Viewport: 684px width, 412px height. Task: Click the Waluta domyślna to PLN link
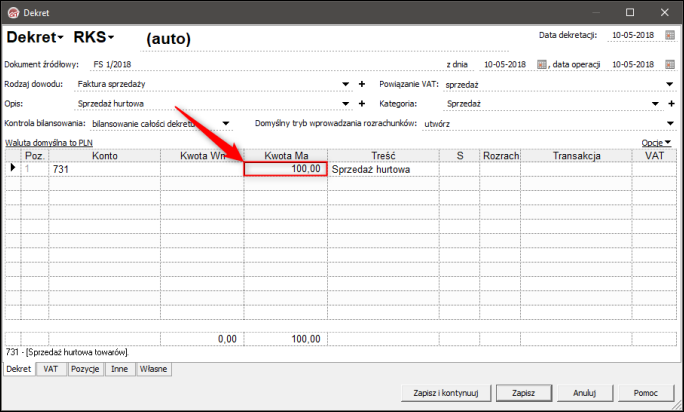click(49, 143)
